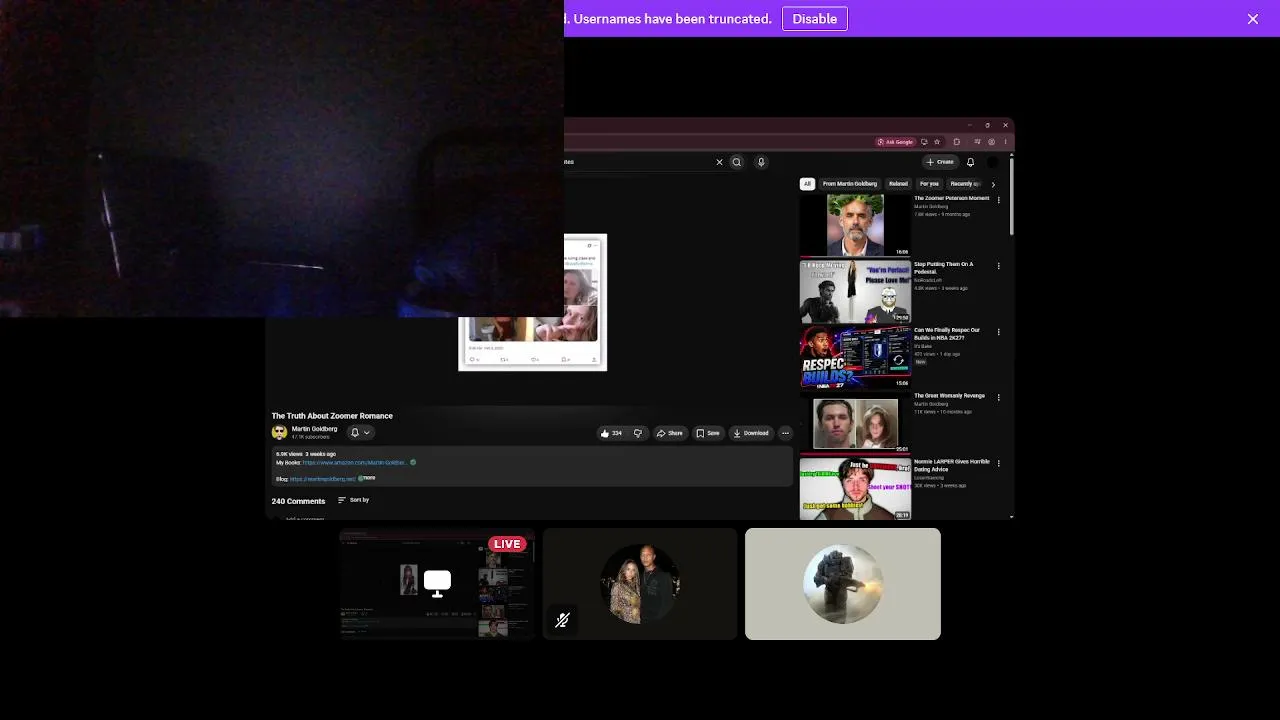Dislike the video with thumbs down
Viewport: 1280px width, 720px height.
tap(638, 433)
